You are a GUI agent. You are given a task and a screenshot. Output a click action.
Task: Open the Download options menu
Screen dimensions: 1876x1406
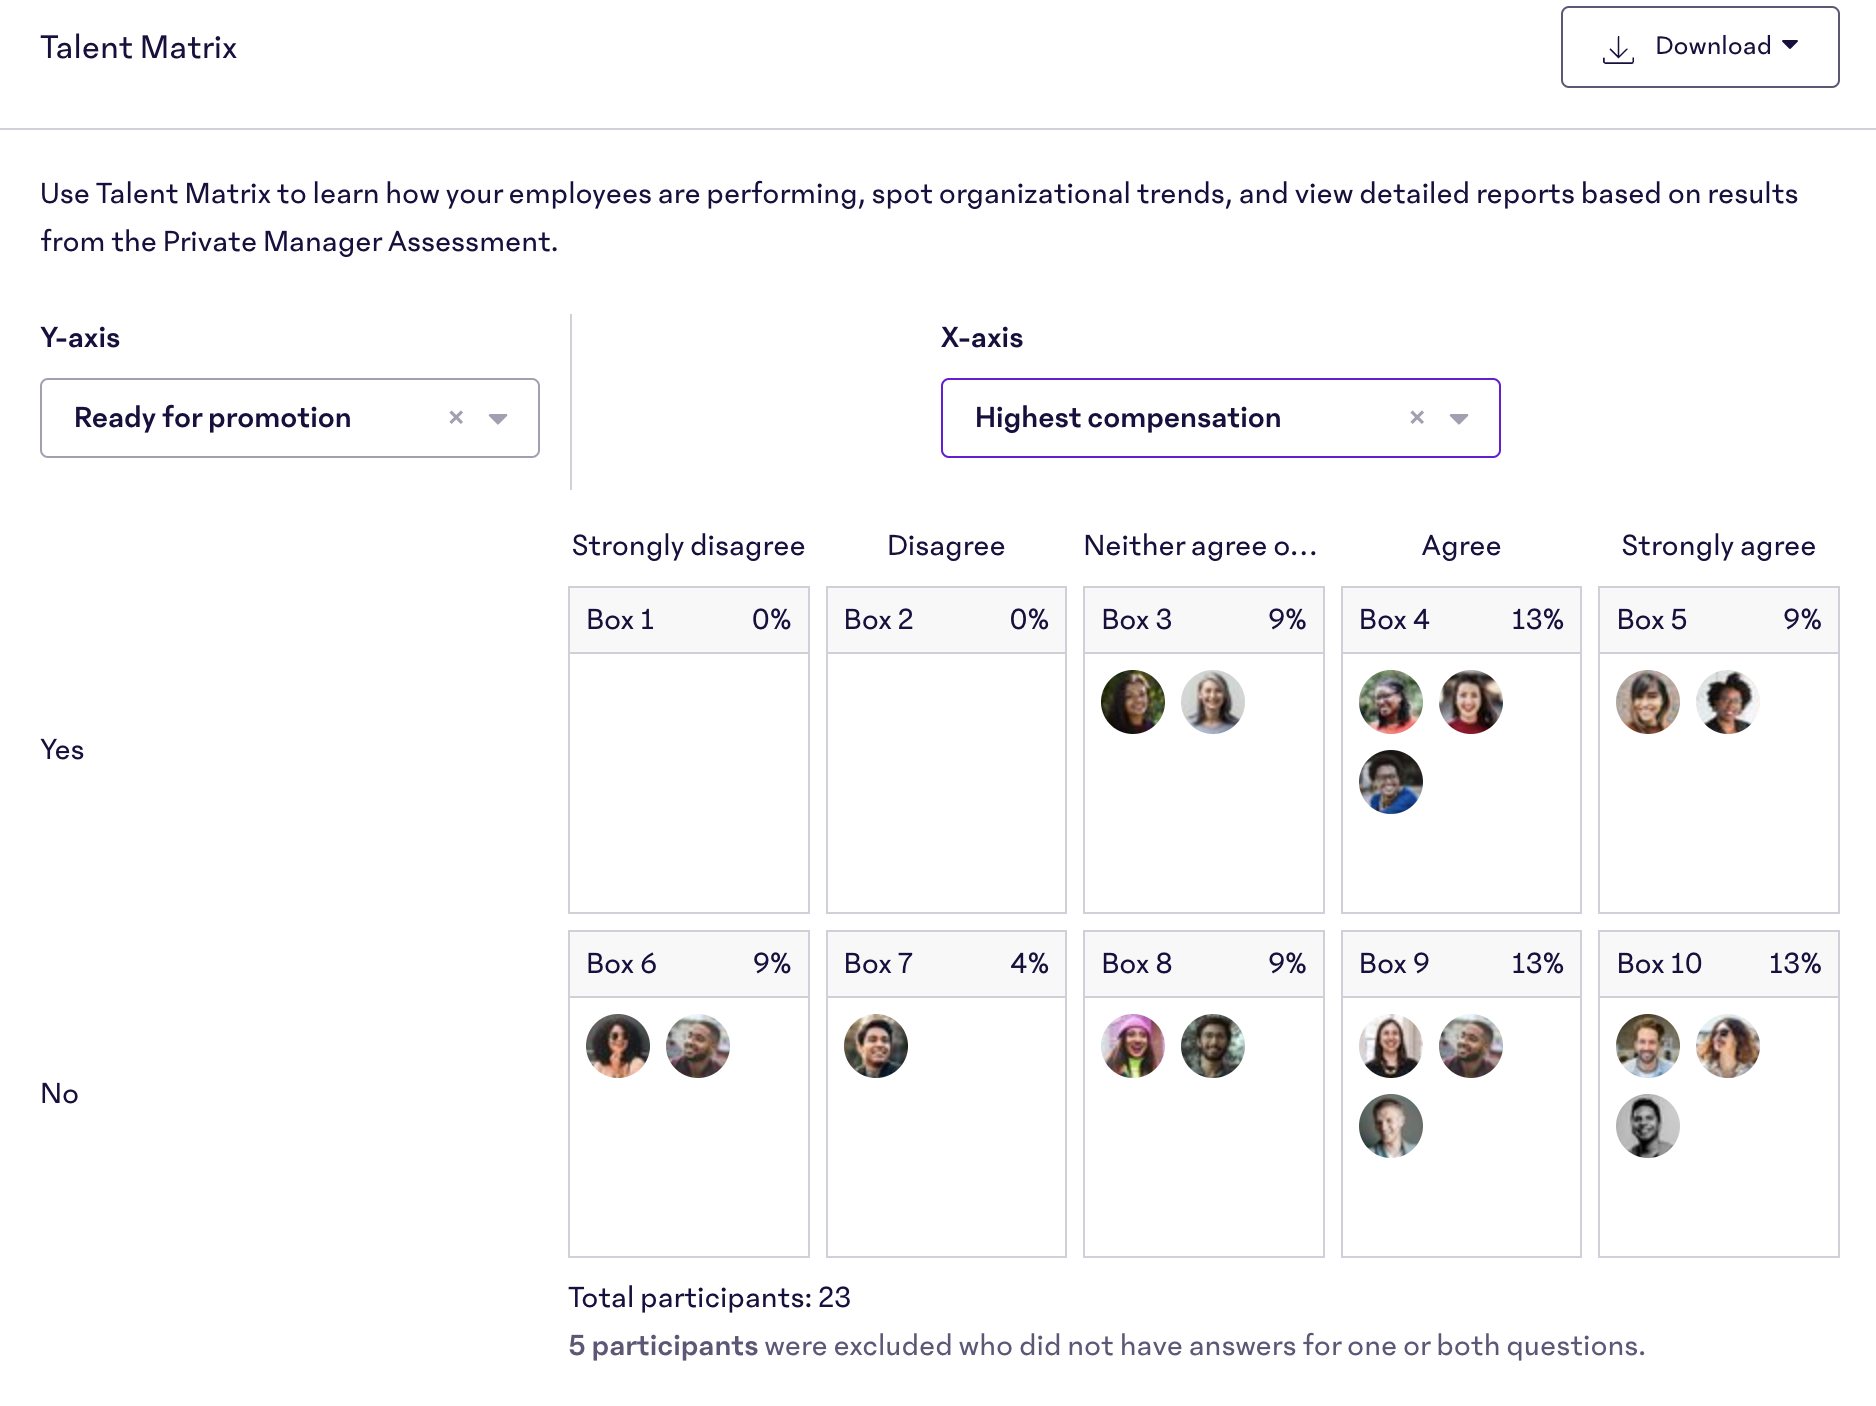(x=1792, y=46)
